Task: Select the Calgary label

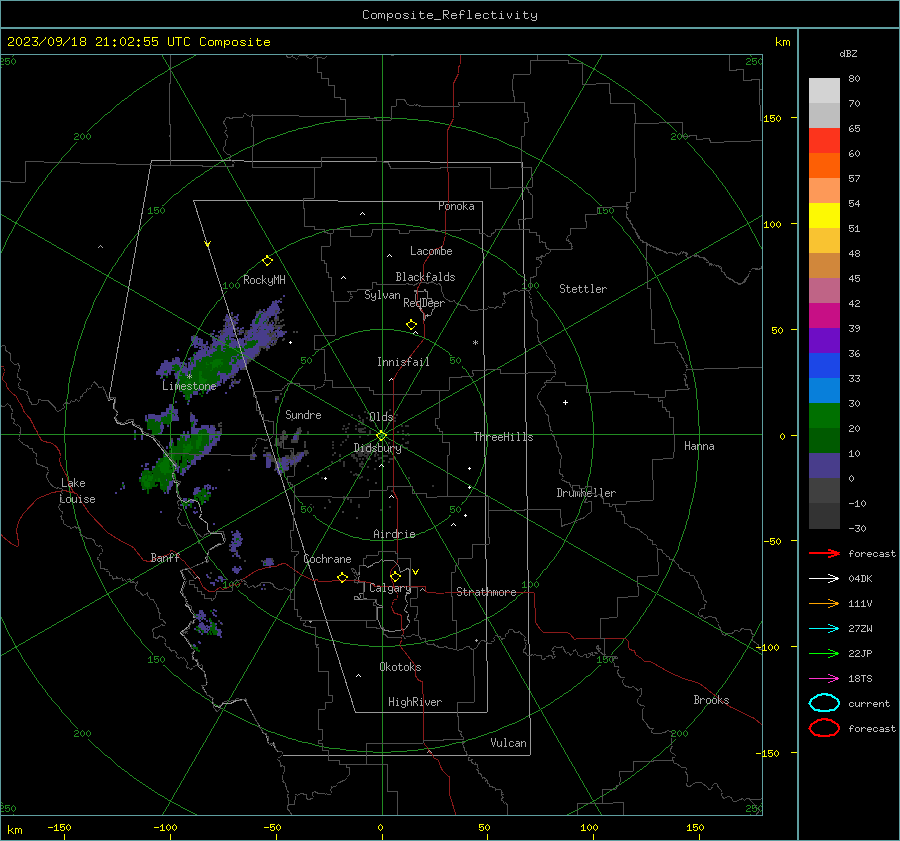Action: (x=390, y=588)
